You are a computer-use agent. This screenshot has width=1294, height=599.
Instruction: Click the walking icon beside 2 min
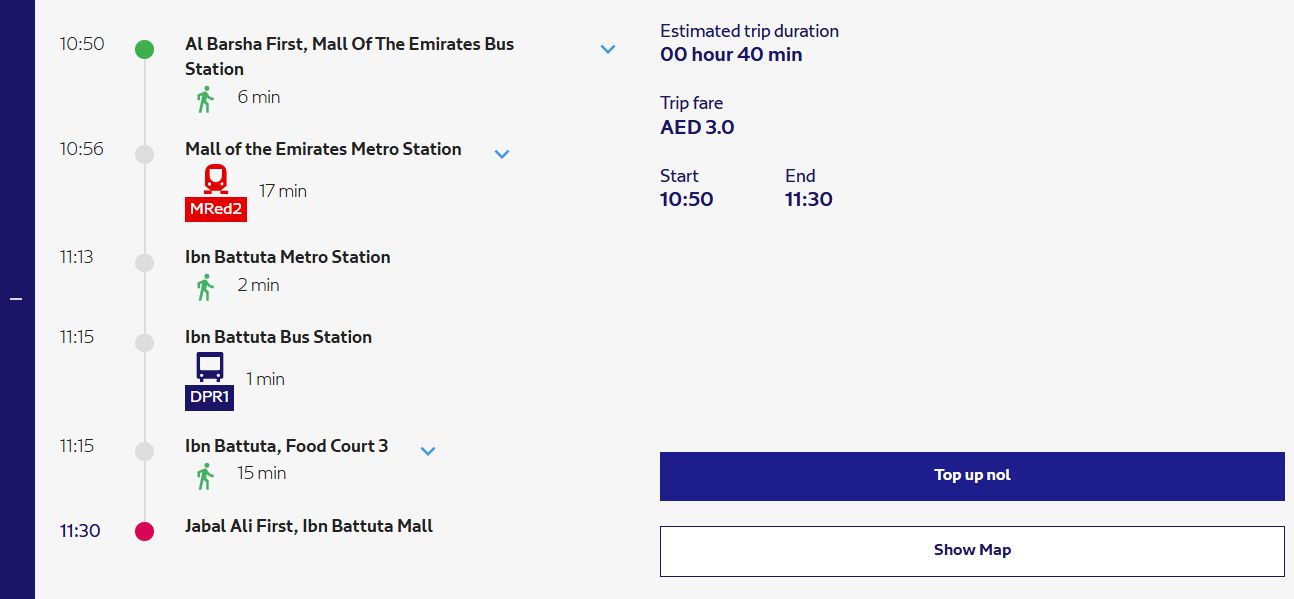point(205,286)
